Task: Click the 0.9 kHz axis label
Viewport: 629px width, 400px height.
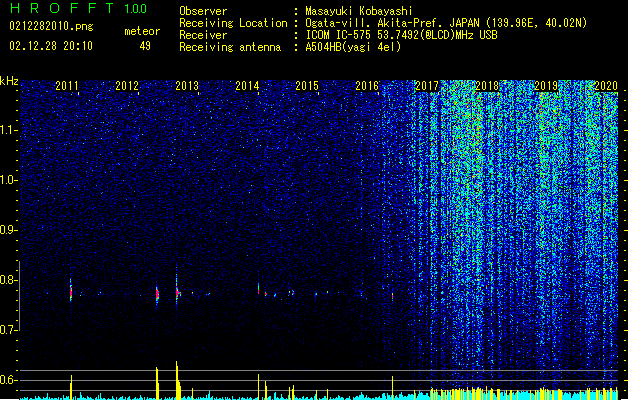Action: coord(9,230)
